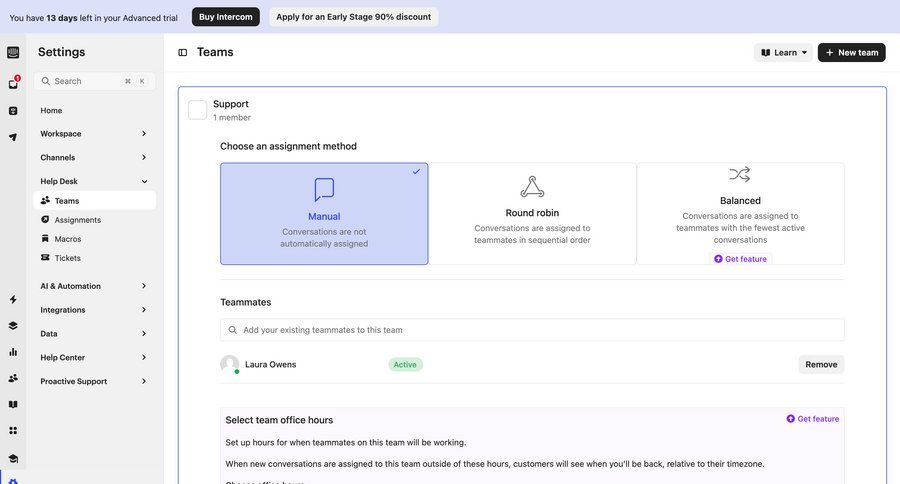Click the 'Select team office hours' heading

point(279,420)
